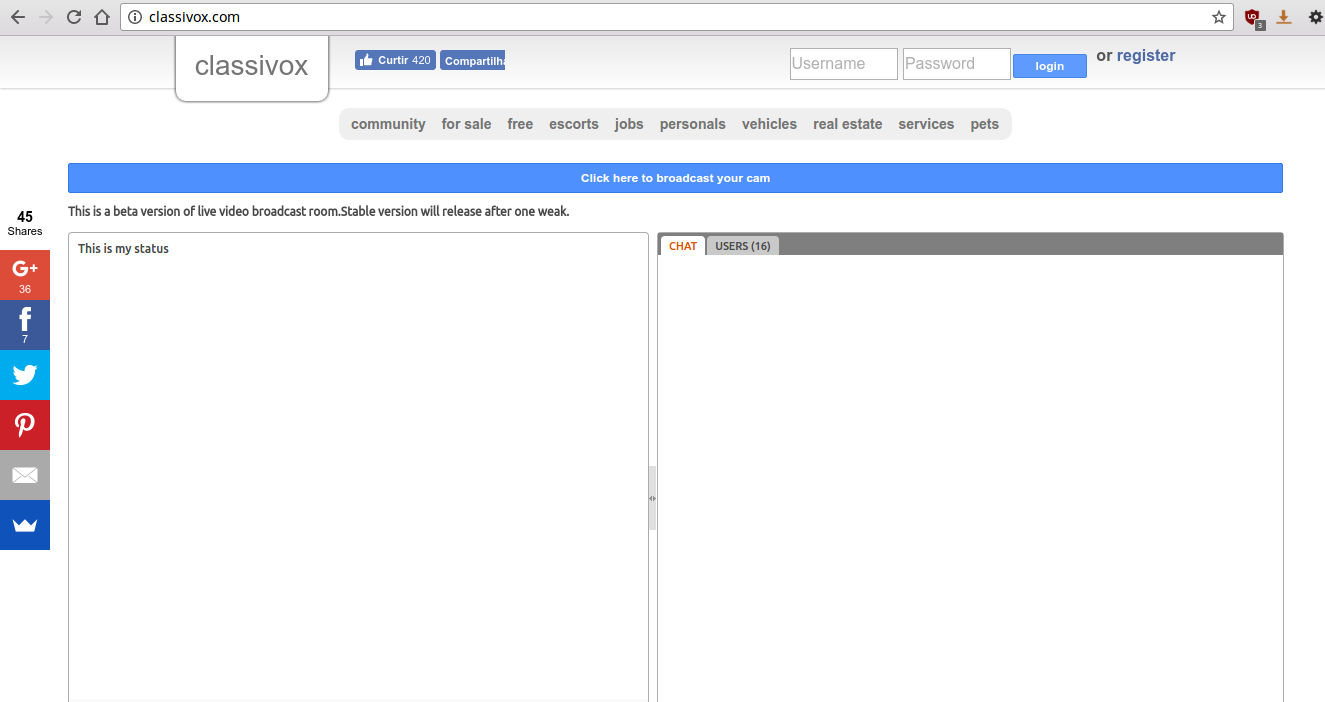Share via email envelope icon

pos(25,475)
